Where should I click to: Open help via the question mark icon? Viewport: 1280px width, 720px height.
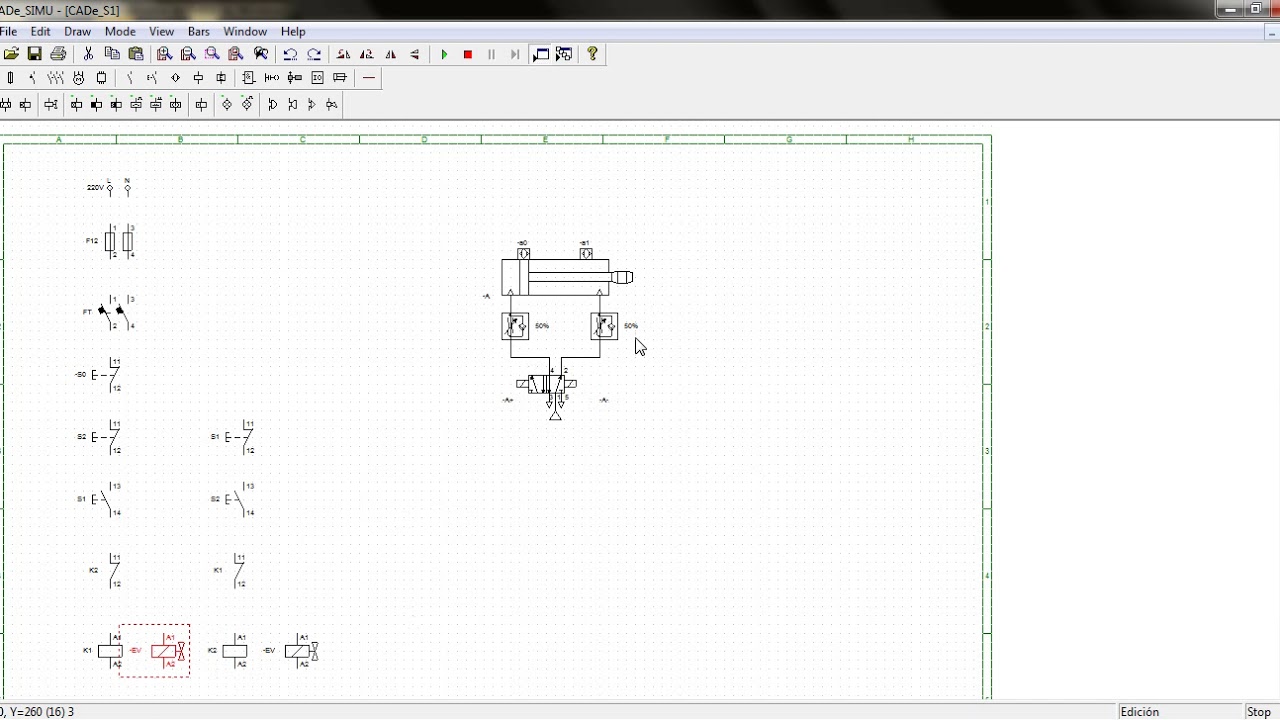pos(592,54)
